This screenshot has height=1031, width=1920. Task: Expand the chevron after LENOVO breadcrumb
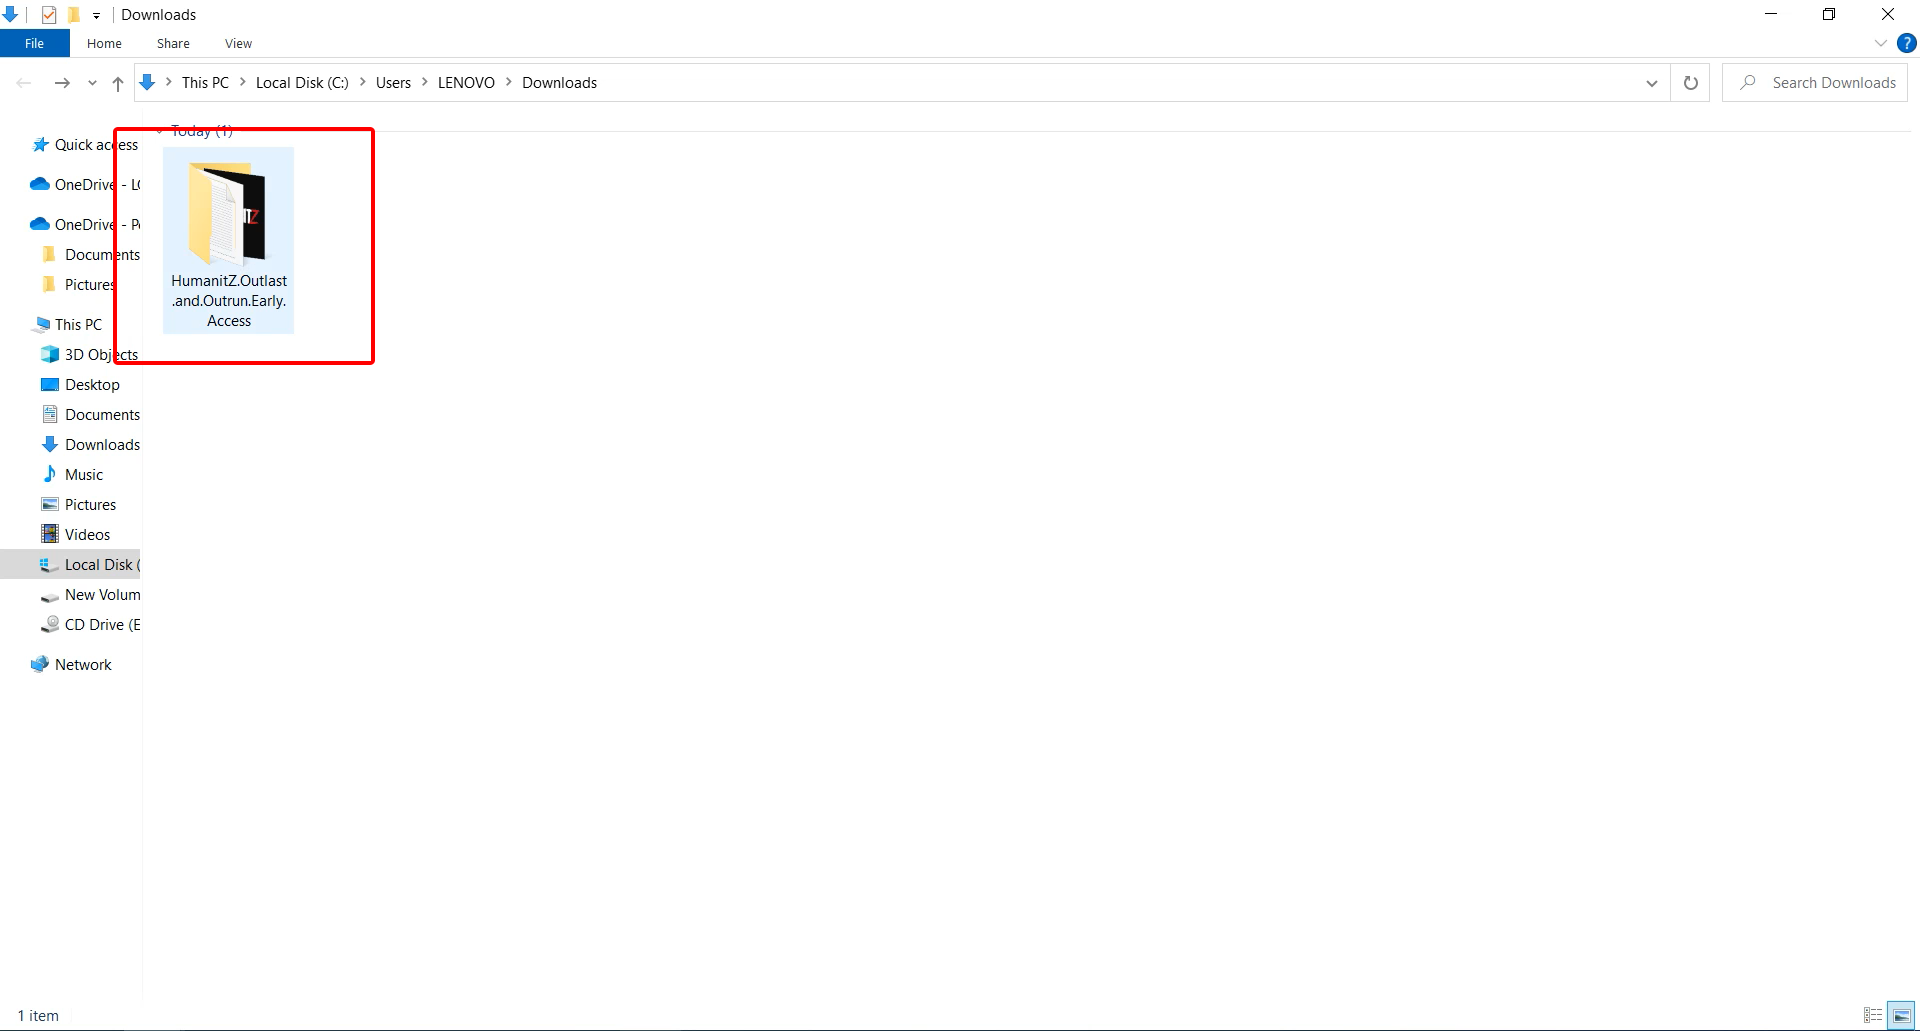(x=508, y=82)
